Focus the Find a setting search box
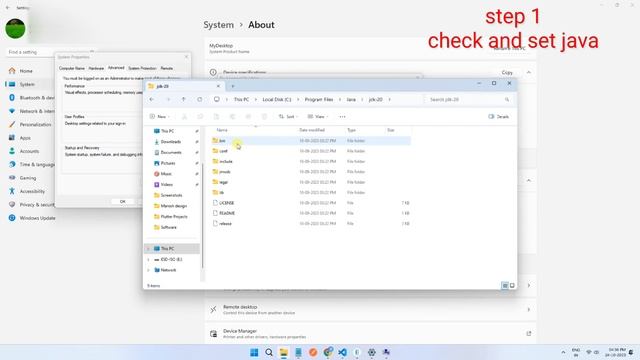The image size is (640, 360). coord(31,52)
